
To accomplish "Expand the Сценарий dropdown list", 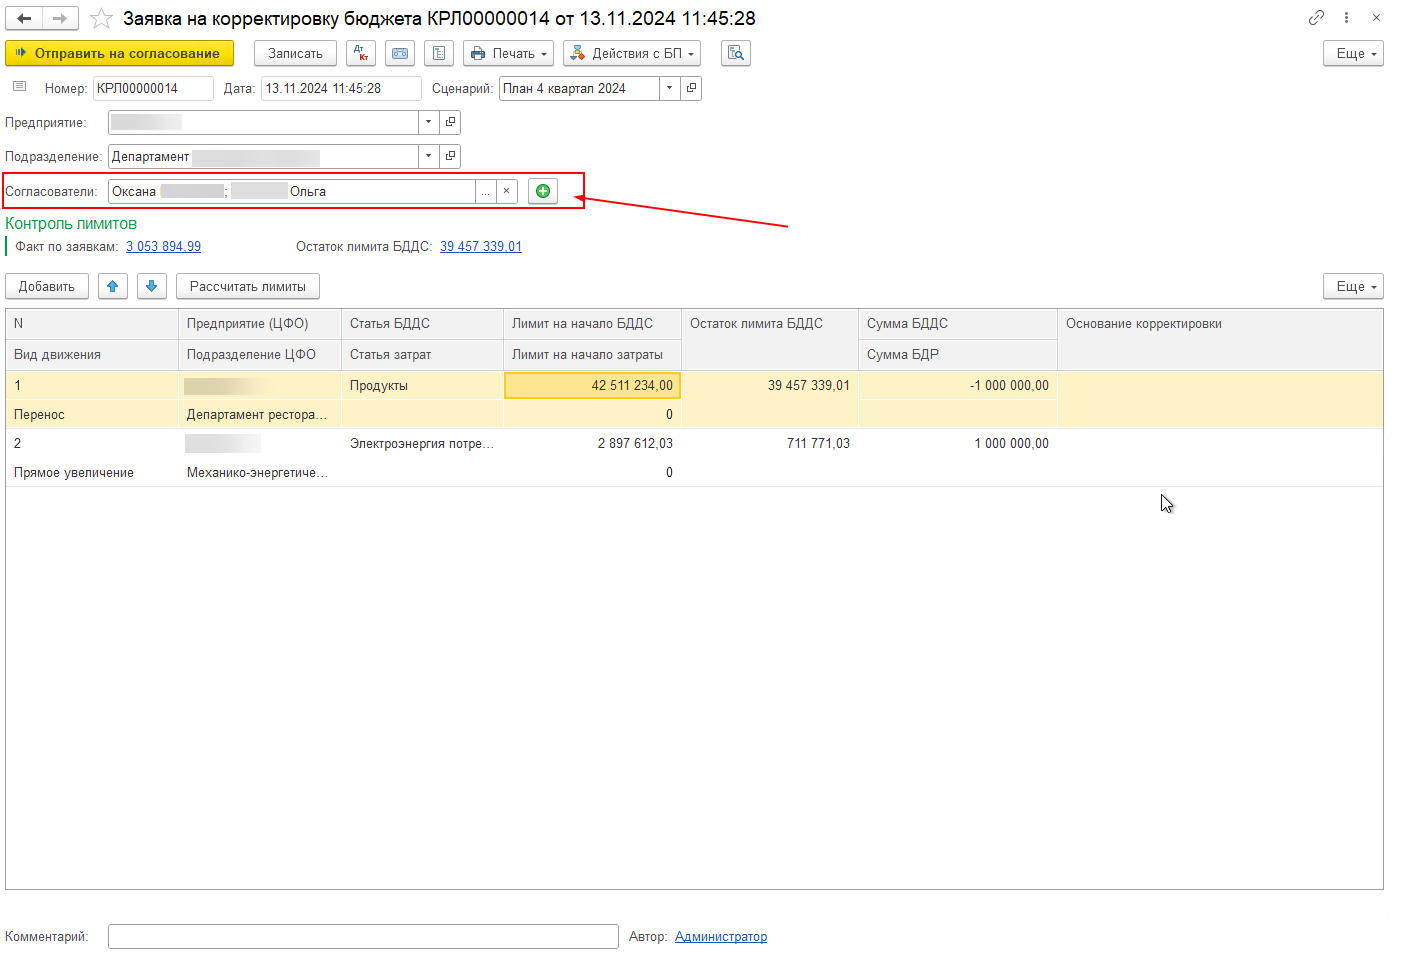I will pos(670,88).
